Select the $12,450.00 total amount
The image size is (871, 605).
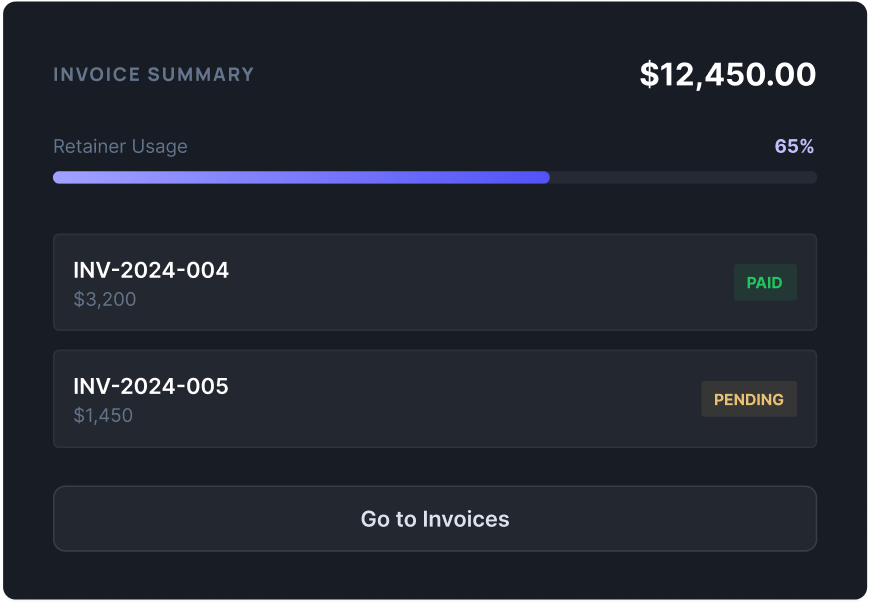[x=727, y=74]
